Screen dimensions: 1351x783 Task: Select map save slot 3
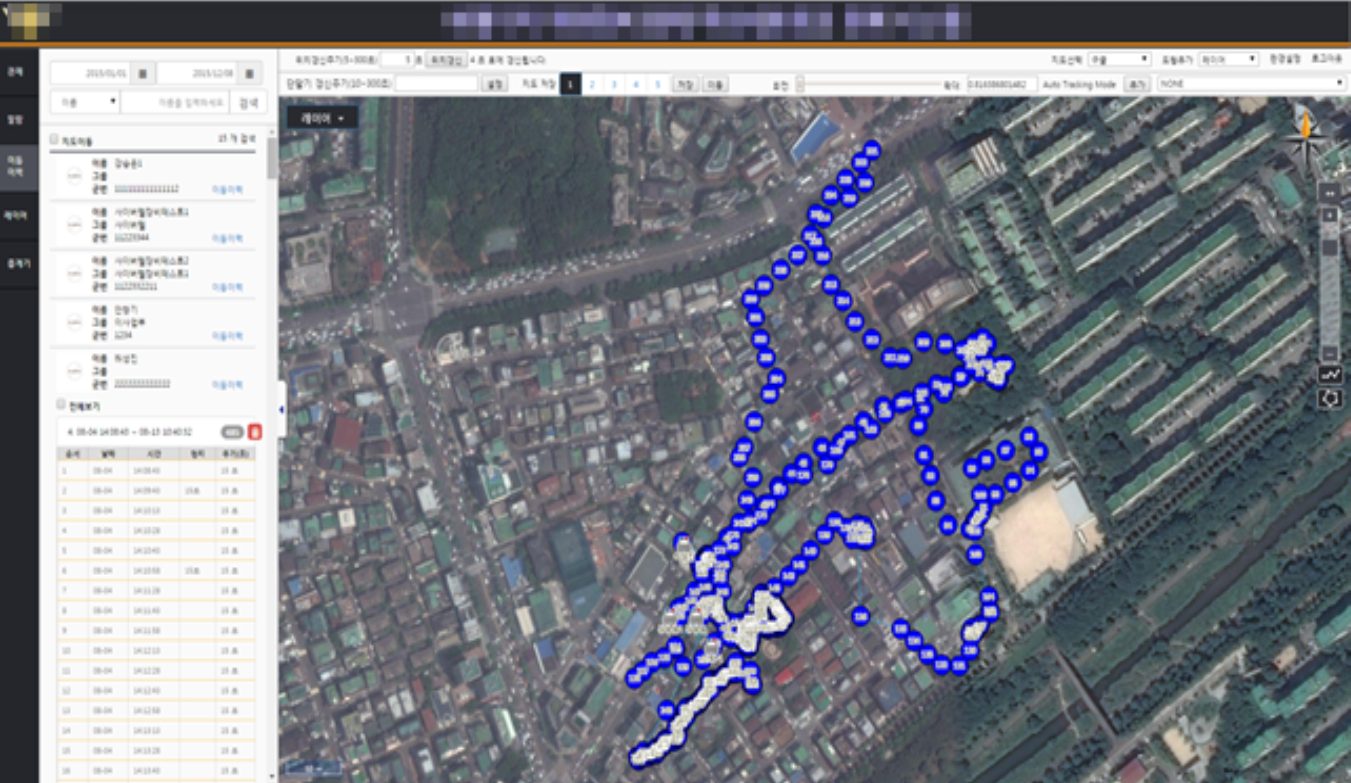[x=613, y=84]
